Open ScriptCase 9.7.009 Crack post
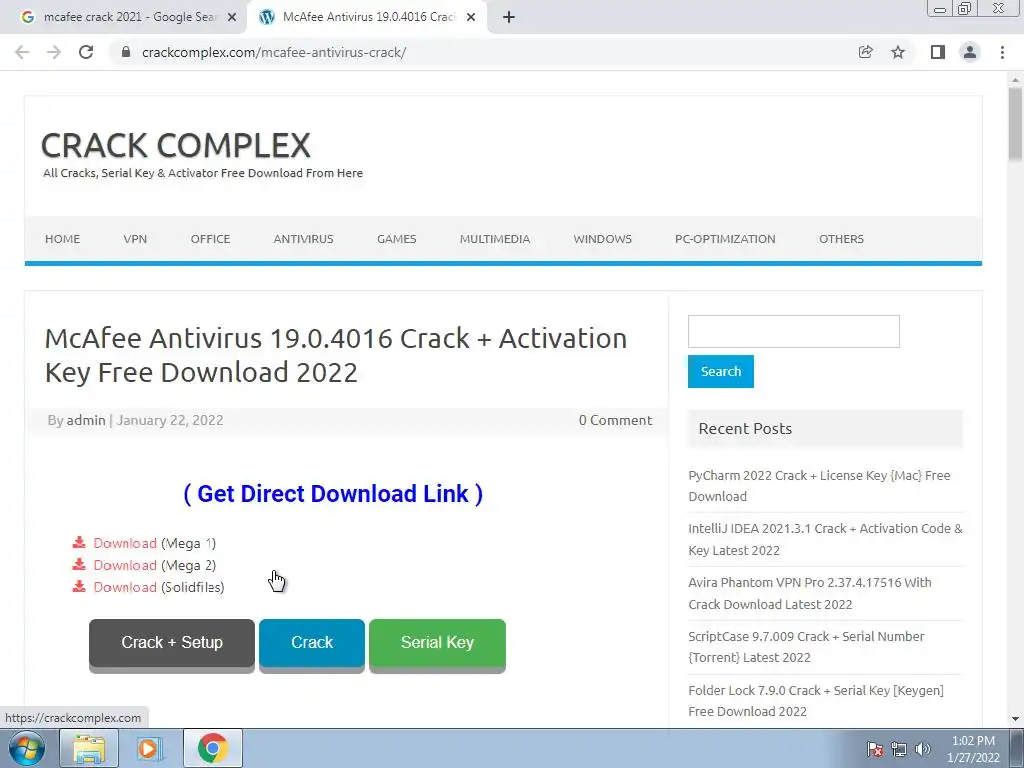 pyautogui.click(x=806, y=647)
